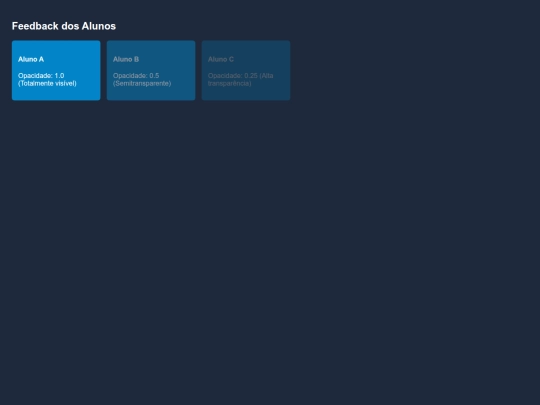Click 'Opacidade: 0.5 (Semitransparente)' text
The image size is (540, 405).
point(142,80)
